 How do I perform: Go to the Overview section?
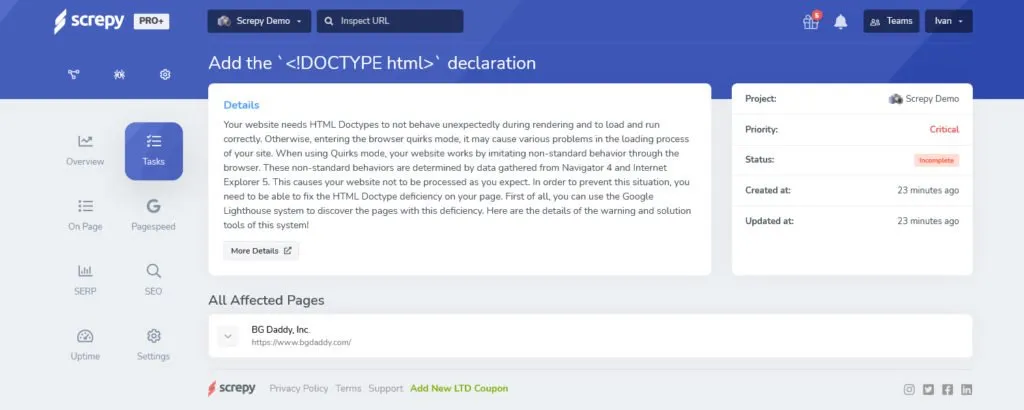pos(85,151)
